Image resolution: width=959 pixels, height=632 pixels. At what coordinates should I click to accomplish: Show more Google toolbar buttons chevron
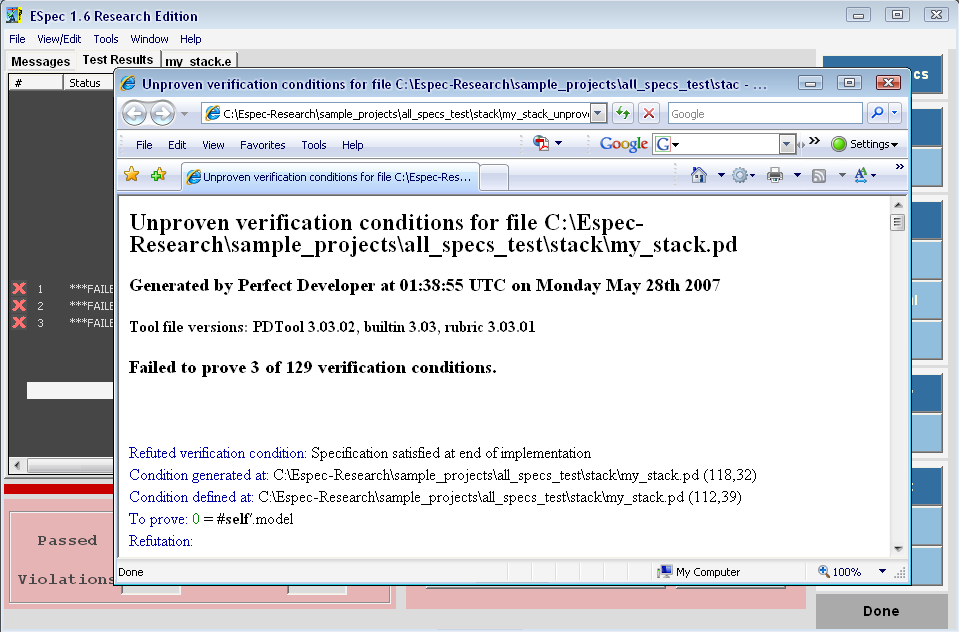pyautogui.click(x=814, y=141)
